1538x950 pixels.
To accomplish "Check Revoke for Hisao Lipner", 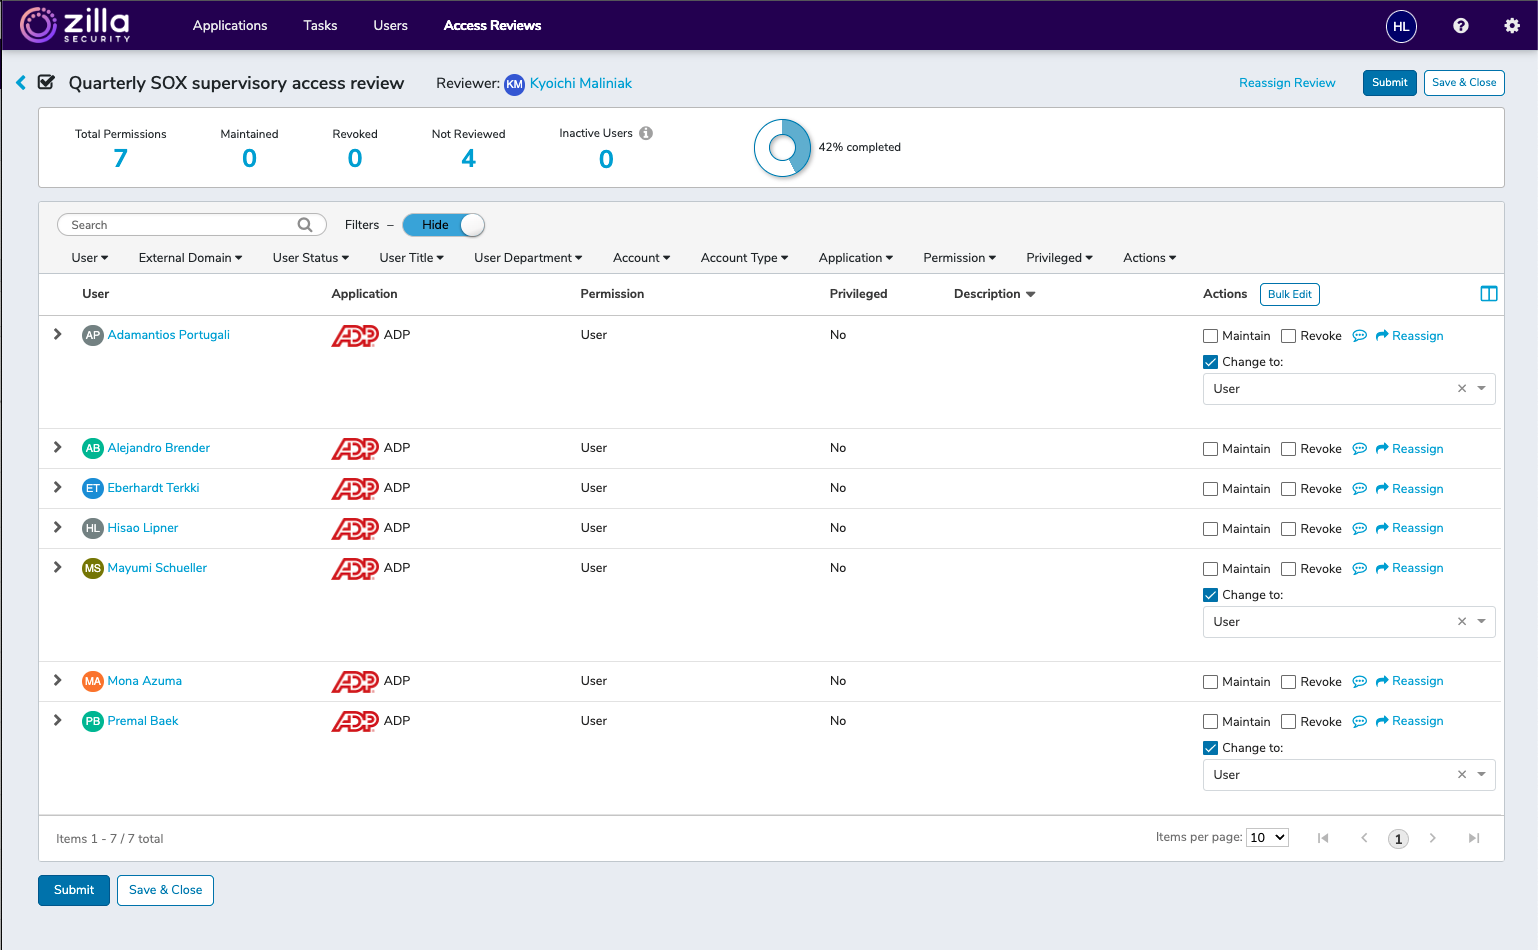I will [1288, 528].
